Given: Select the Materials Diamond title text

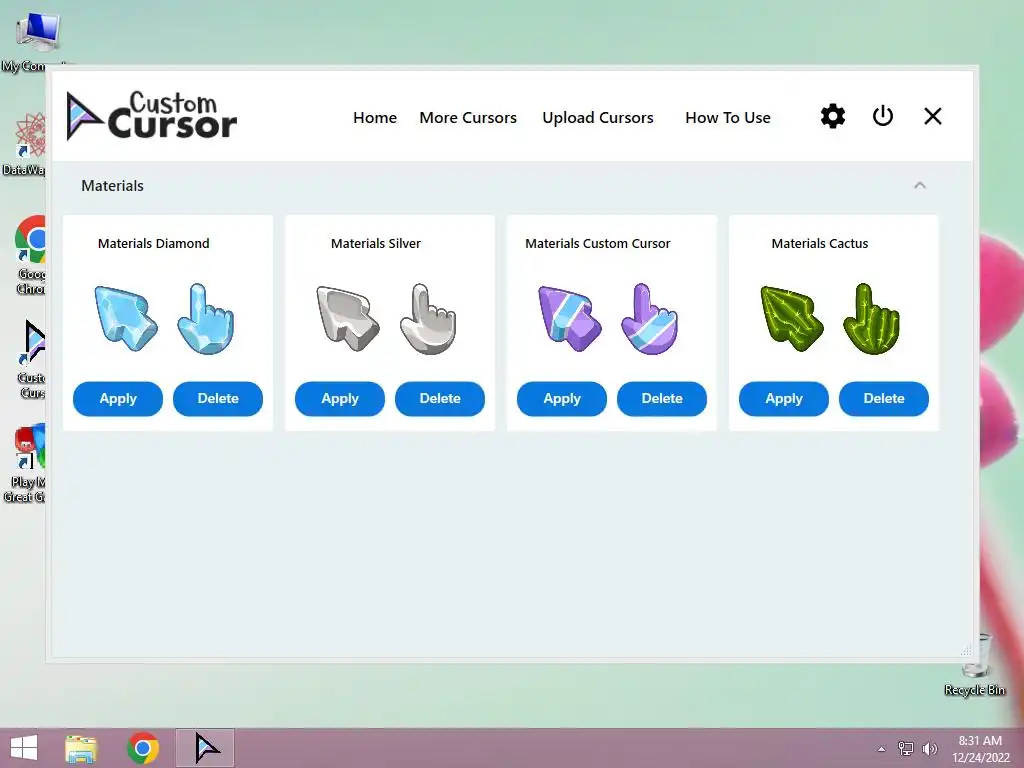Looking at the screenshot, I should [153, 244].
